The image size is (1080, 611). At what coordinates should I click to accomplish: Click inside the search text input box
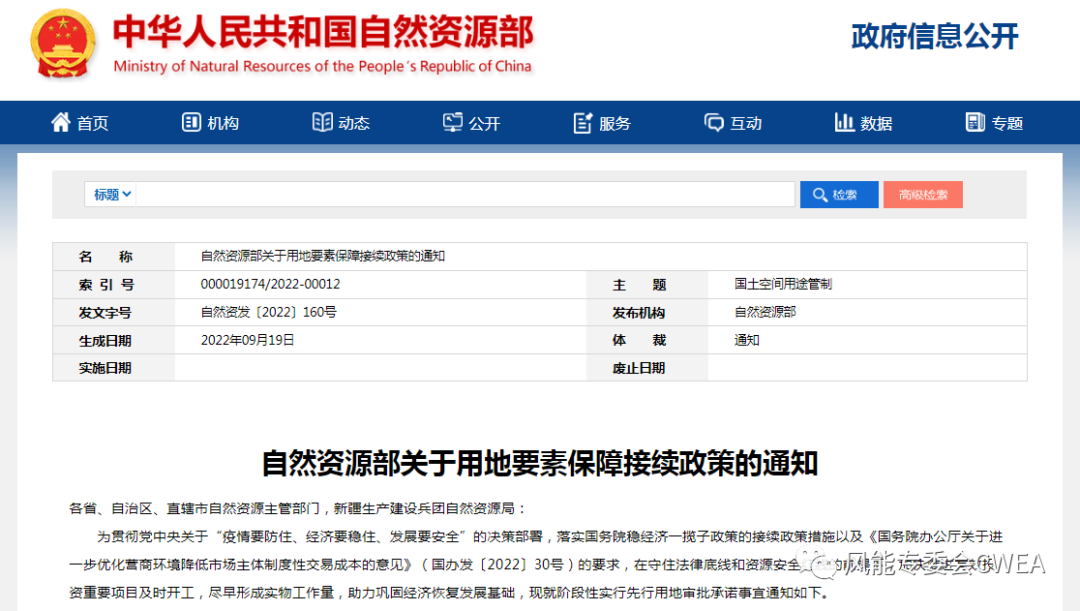click(x=465, y=195)
